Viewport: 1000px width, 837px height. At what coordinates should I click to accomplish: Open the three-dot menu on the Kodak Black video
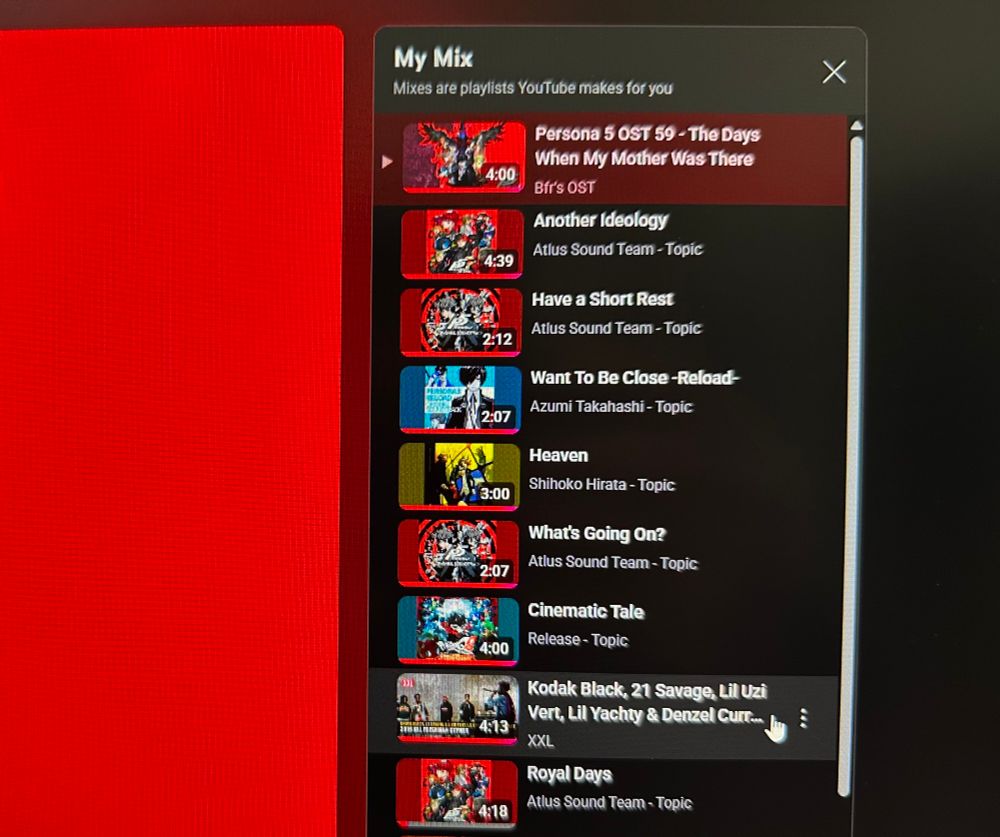[x=804, y=718]
